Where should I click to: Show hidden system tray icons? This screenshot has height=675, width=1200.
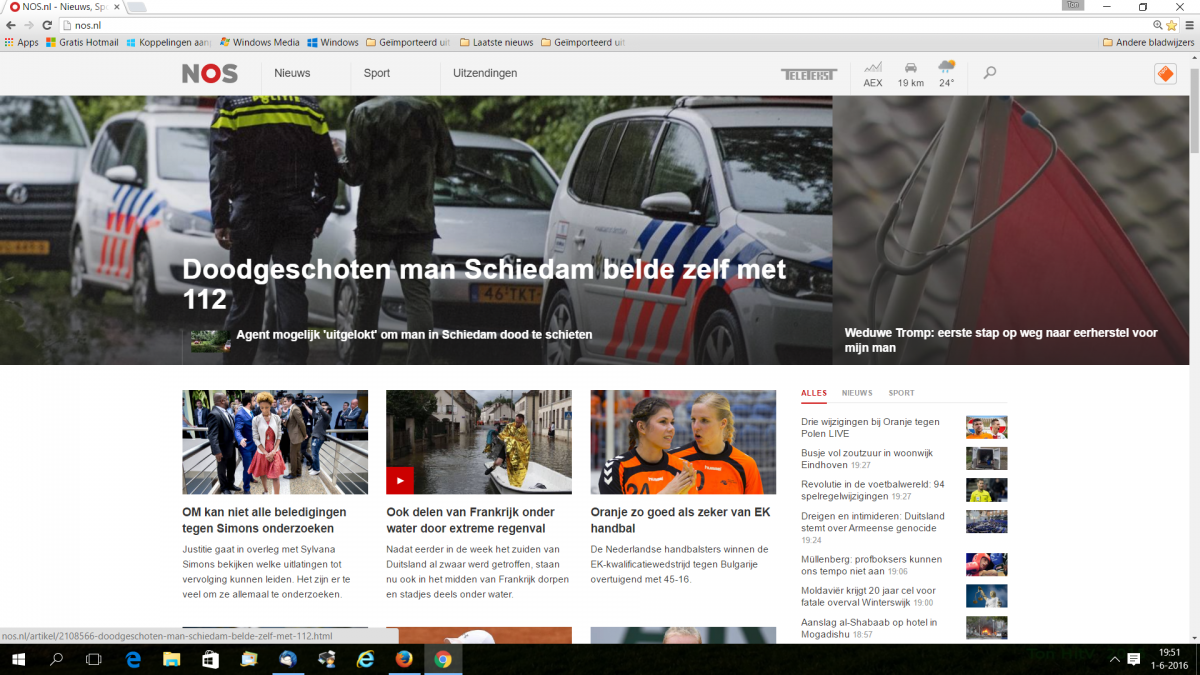(x=1115, y=659)
